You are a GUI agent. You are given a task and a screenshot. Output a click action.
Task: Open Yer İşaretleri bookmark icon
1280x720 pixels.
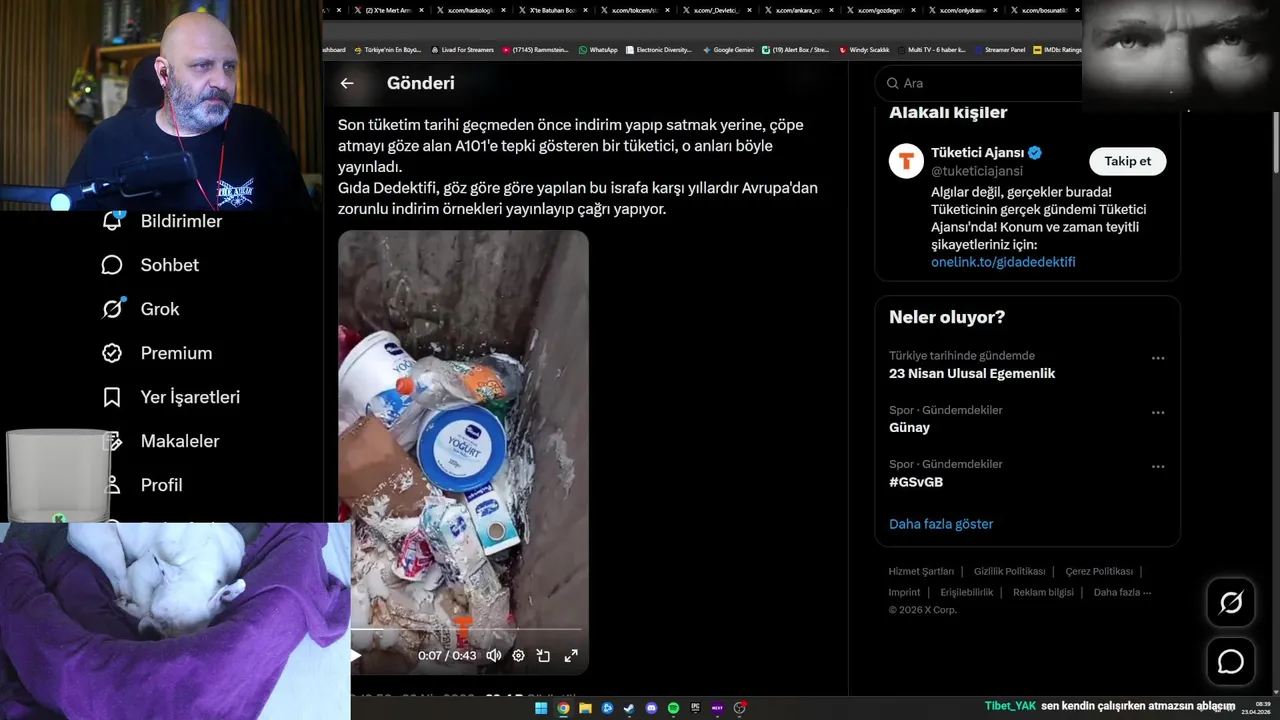pyautogui.click(x=112, y=397)
